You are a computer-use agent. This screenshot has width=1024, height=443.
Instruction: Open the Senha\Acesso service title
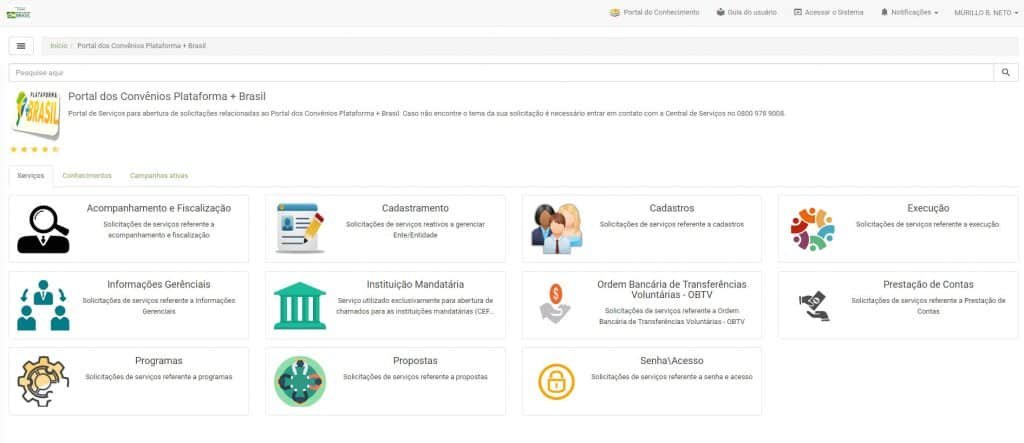(672, 361)
